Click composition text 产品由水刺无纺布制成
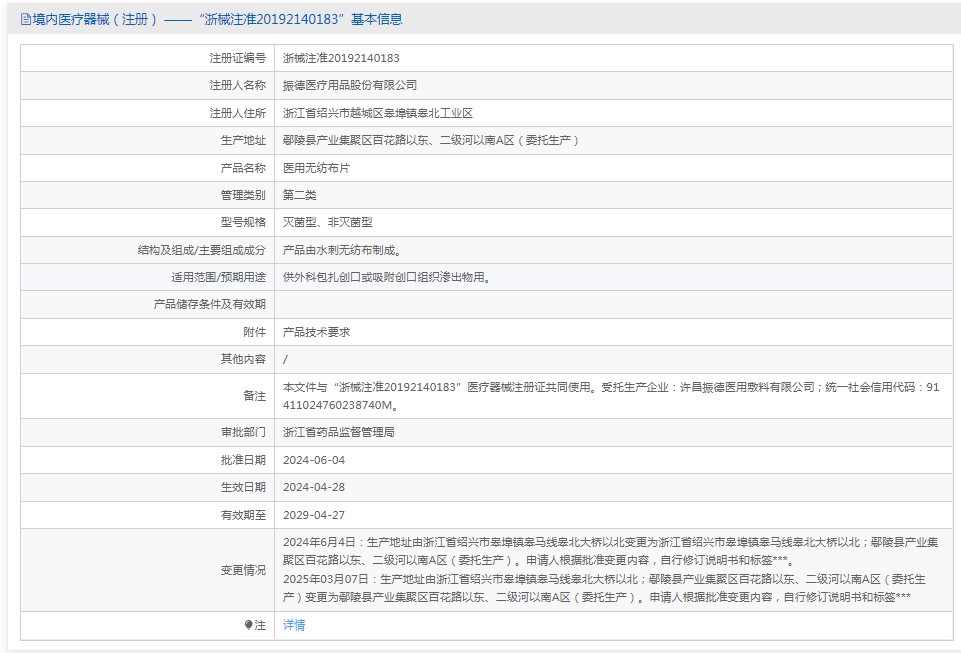This screenshot has width=961, height=653. (339, 250)
